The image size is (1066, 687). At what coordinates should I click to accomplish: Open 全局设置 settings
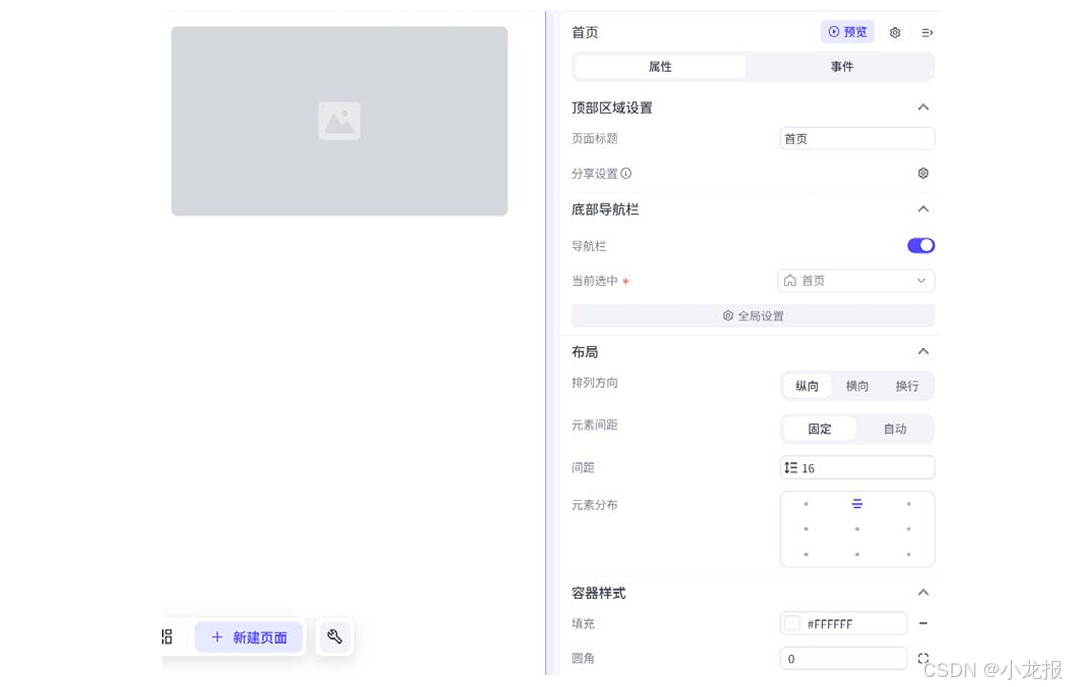[753, 315]
